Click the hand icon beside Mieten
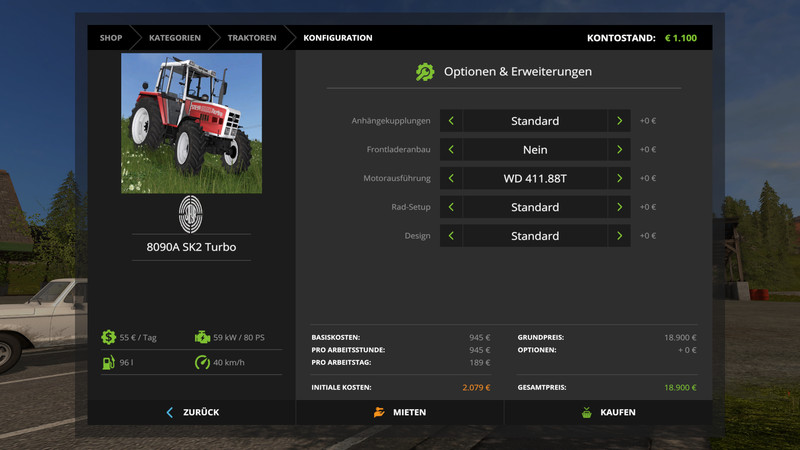Screen dimensions: 800x450 click(379, 412)
